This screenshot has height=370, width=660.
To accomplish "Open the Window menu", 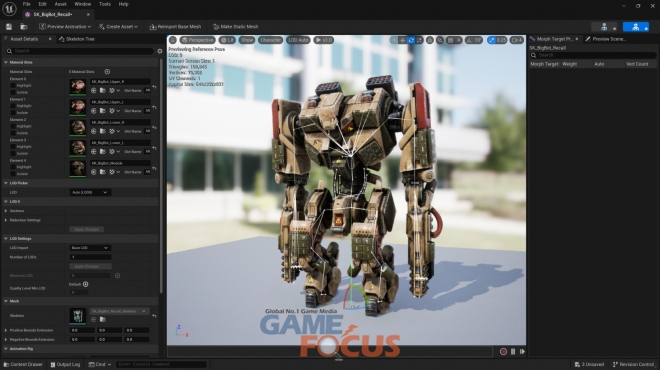I will (x=82, y=4).
